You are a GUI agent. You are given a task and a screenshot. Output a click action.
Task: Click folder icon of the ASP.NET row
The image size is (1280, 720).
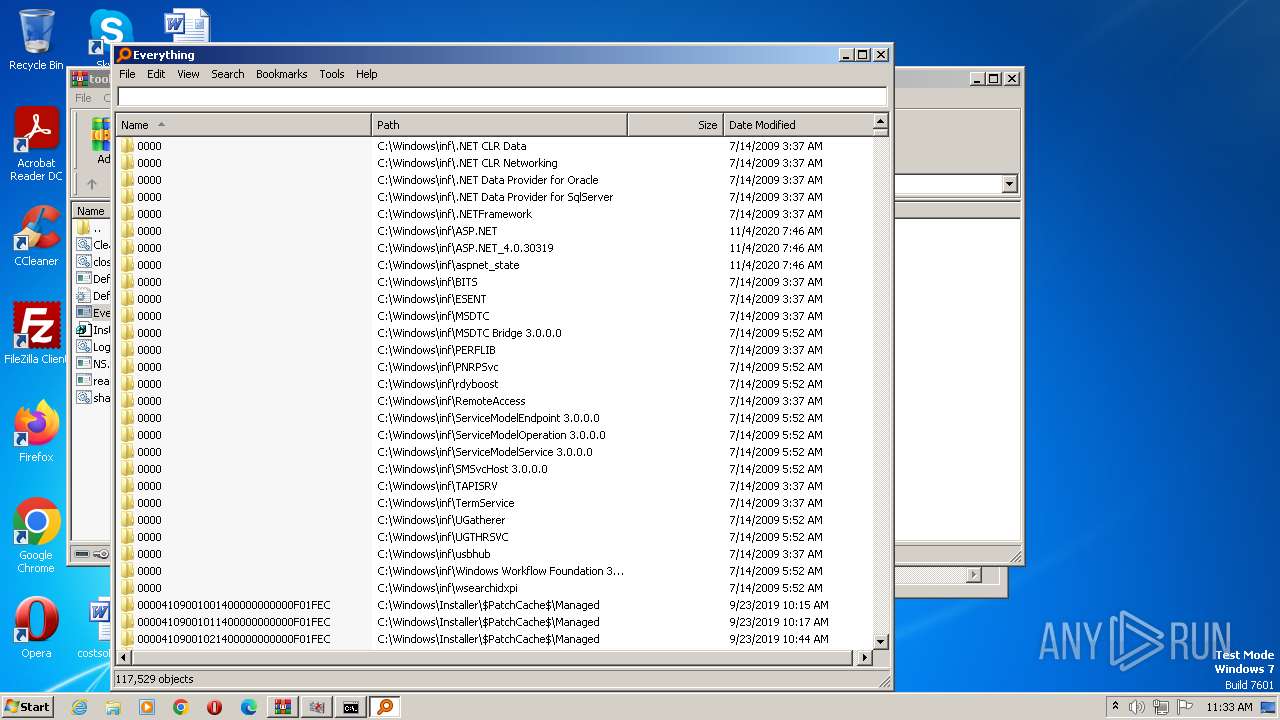click(127, 231)
